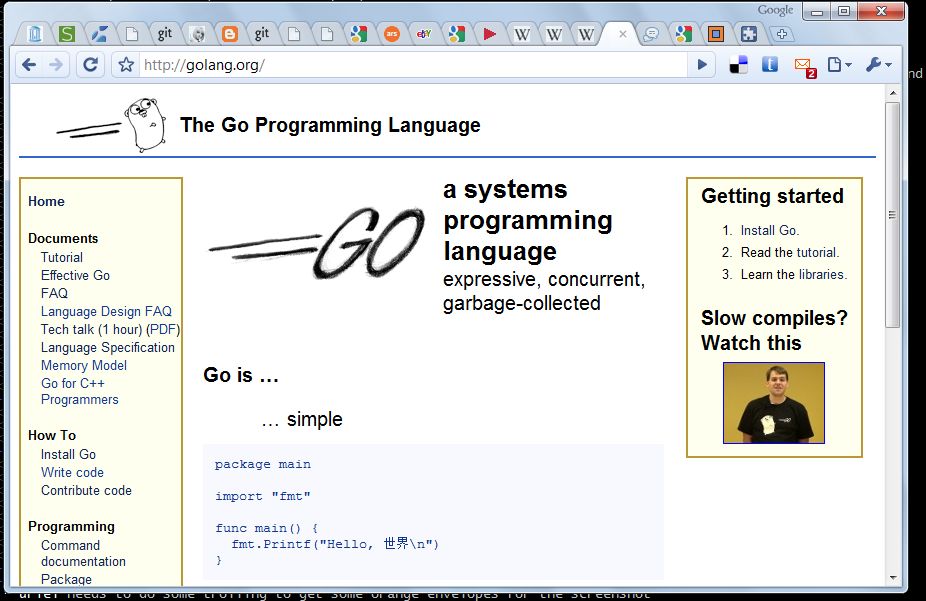Go forward with the forward arrow

[x=55, y=64]
